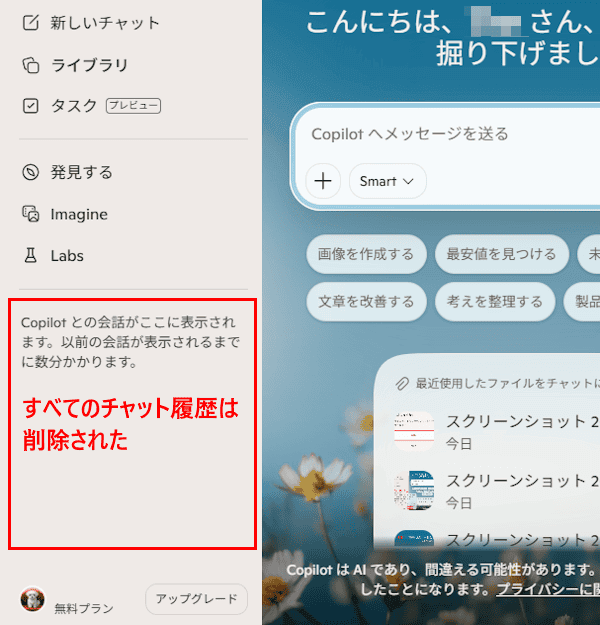Click the second スクリーンショット file name
Screen dimensions: 600x625
click(x=522, y=481)
